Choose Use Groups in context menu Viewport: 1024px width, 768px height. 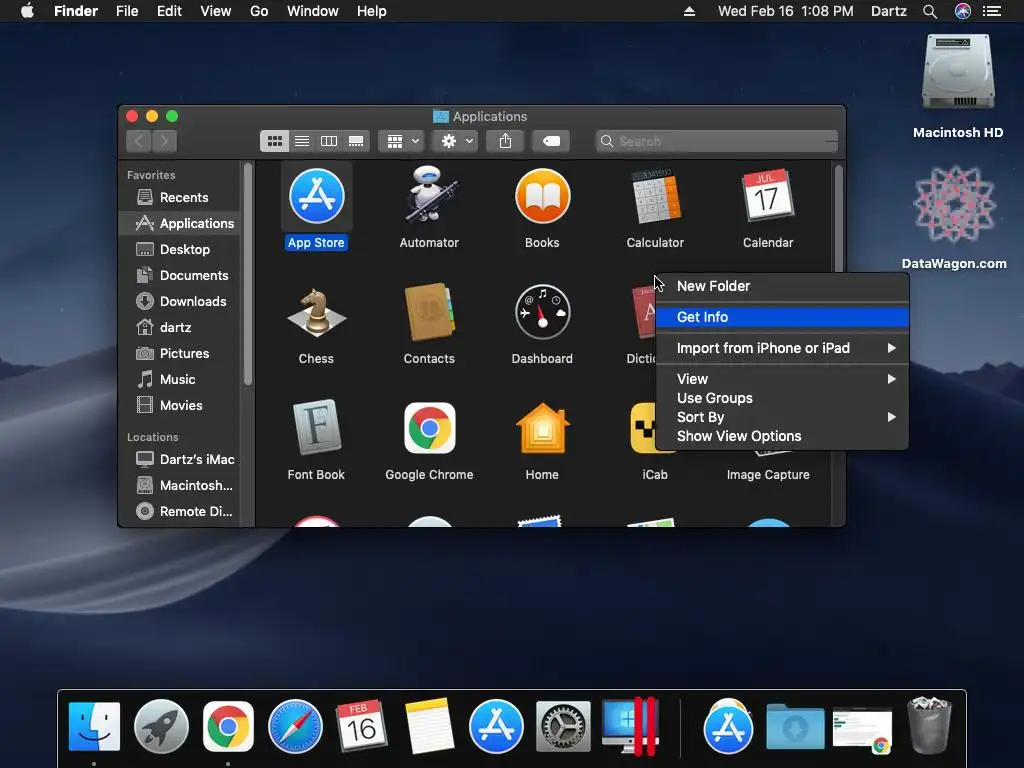(782, 398)
